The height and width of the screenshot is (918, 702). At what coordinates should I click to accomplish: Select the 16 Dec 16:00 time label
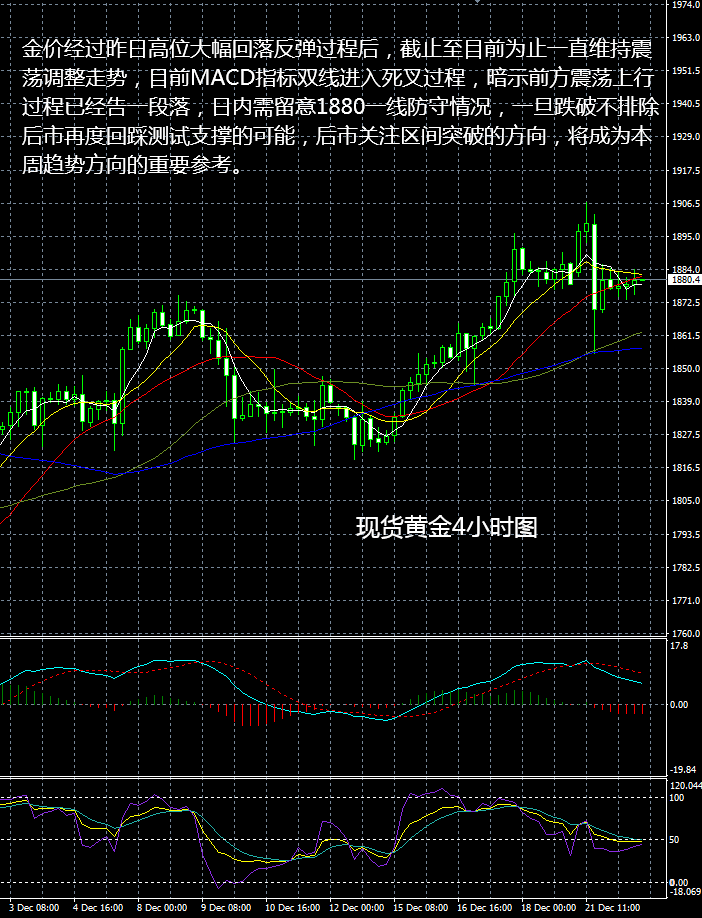tap(484, 908)
